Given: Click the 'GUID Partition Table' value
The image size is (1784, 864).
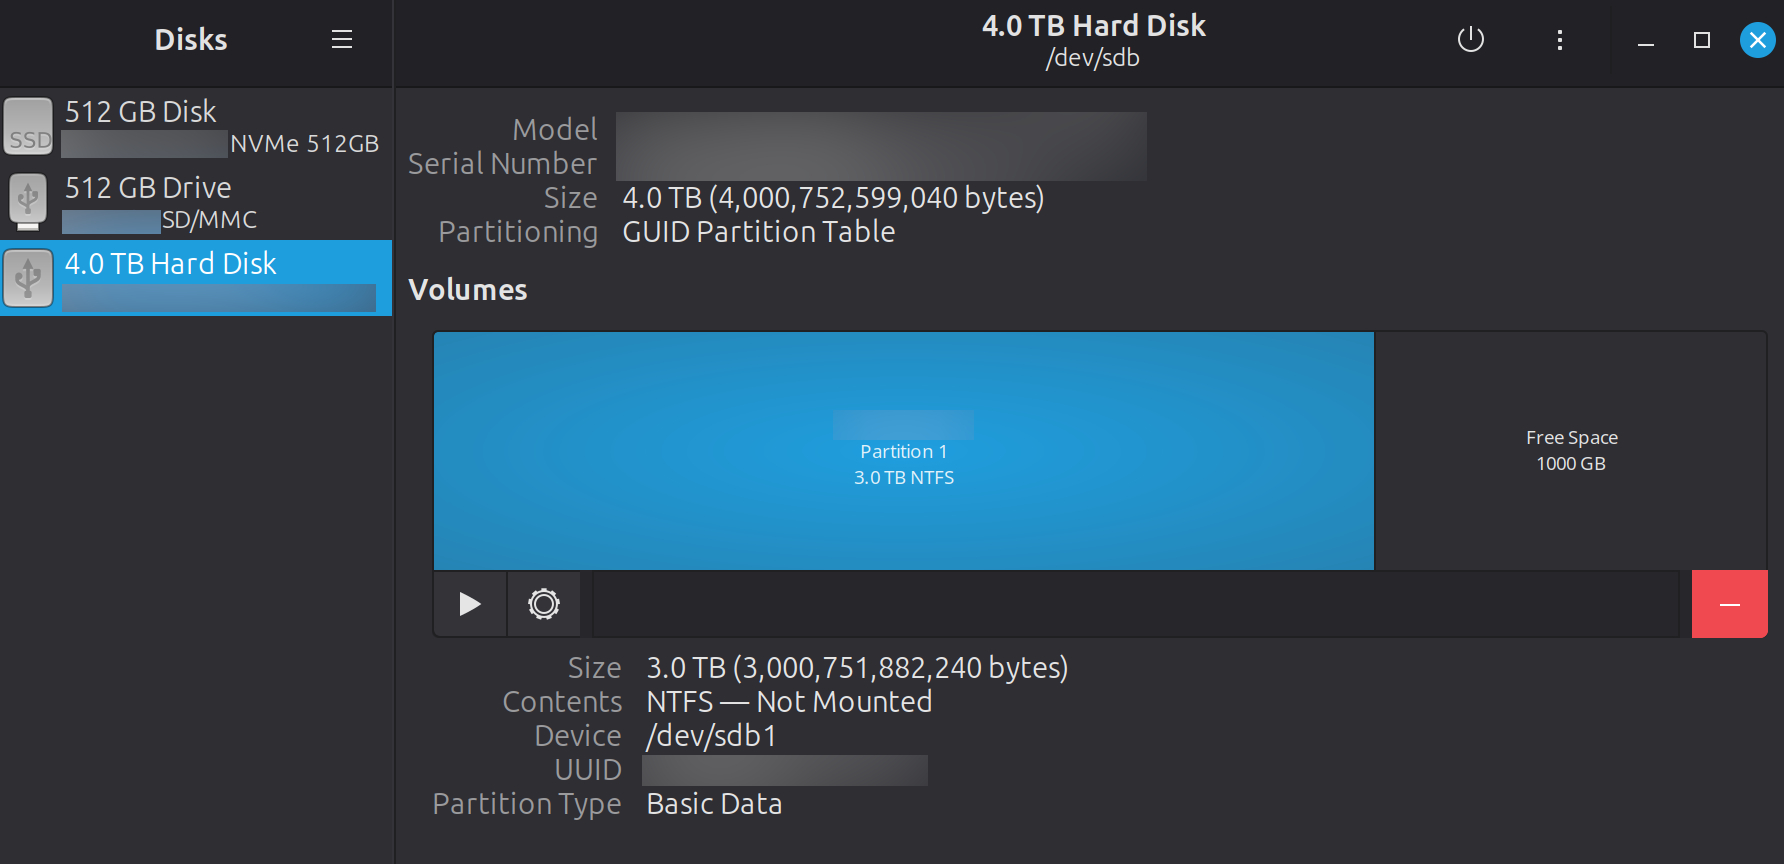Looking at the screenshot, I should point(759,232).
